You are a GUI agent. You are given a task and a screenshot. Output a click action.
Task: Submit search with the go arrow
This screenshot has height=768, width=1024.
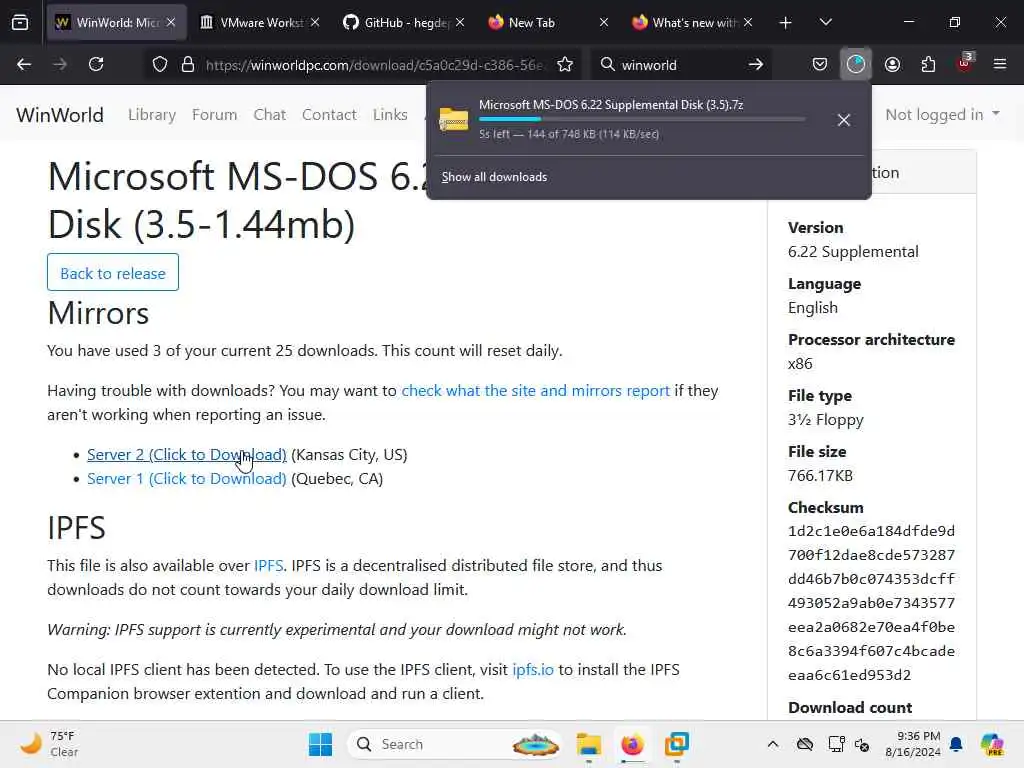[x=756, y=64]
